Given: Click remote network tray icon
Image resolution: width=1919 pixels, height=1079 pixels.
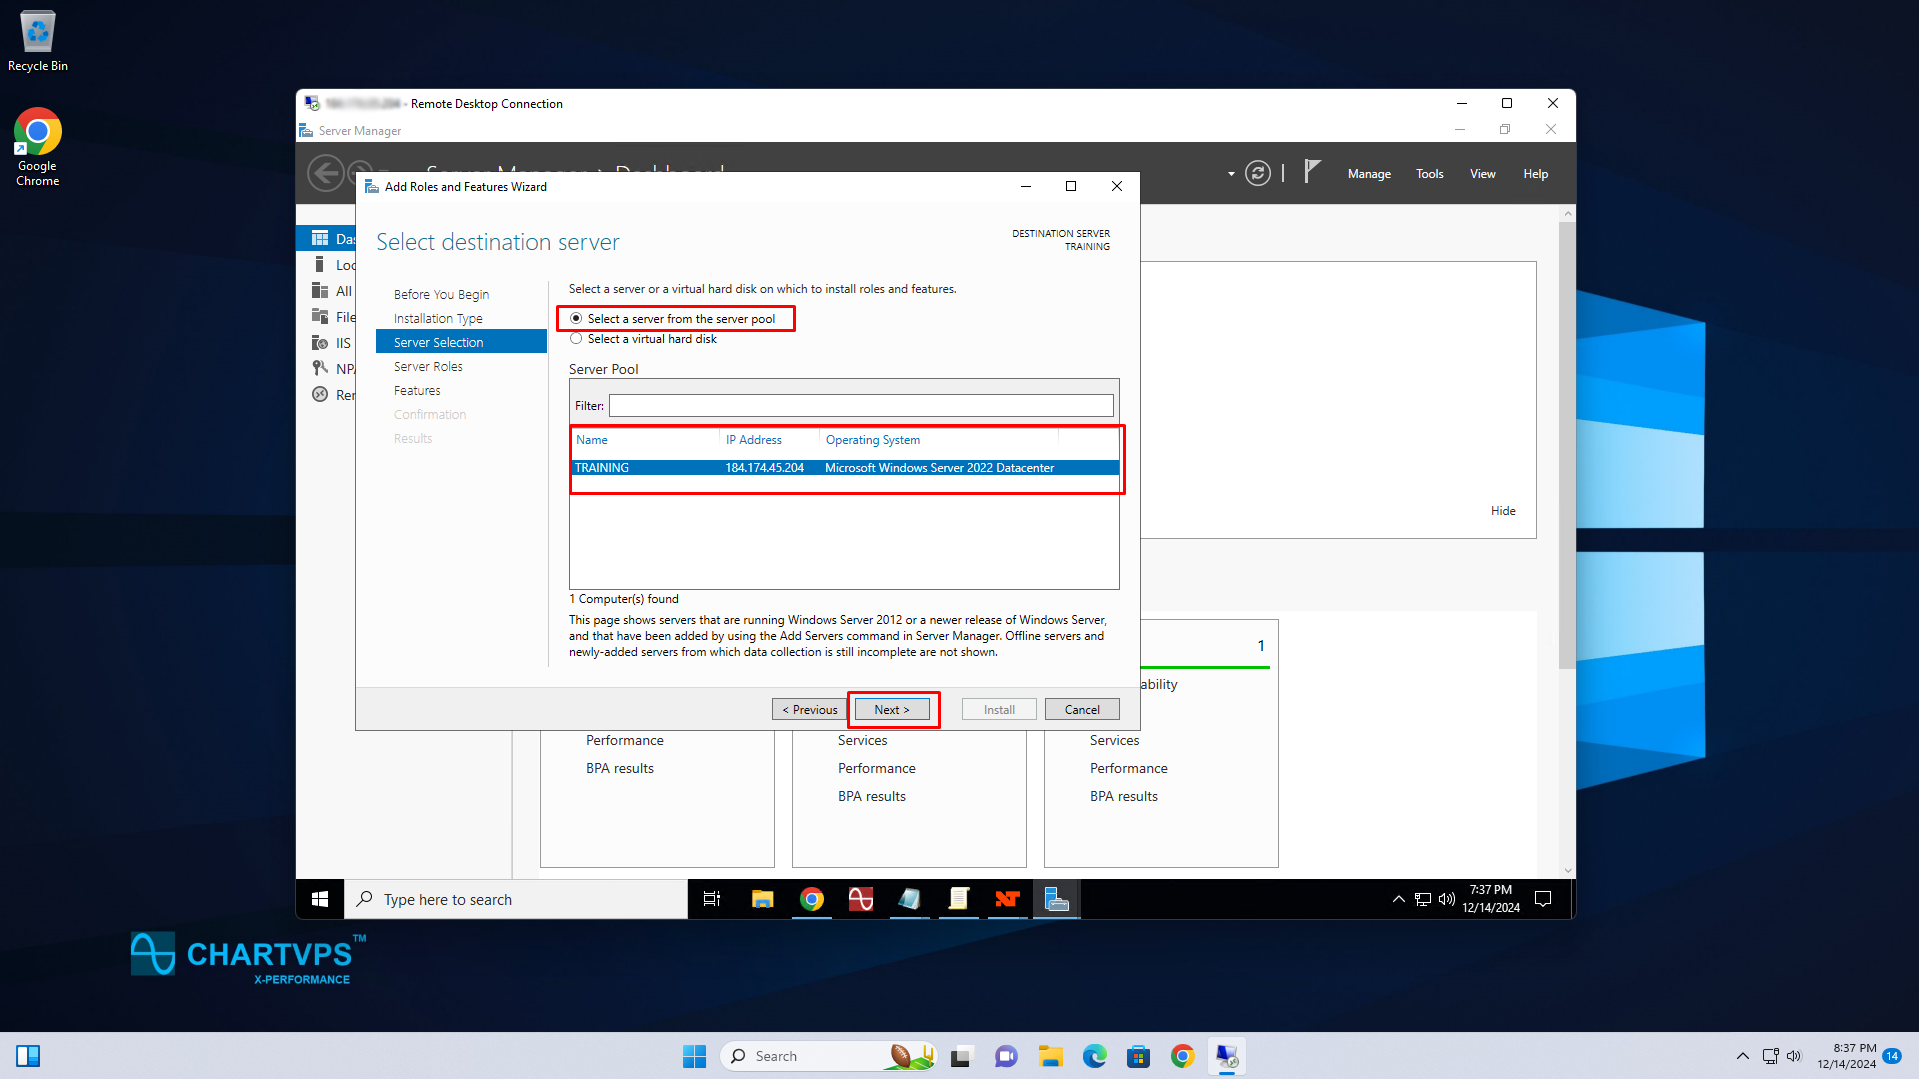Looking at the screenshot, I should [x=1422, y=899].
